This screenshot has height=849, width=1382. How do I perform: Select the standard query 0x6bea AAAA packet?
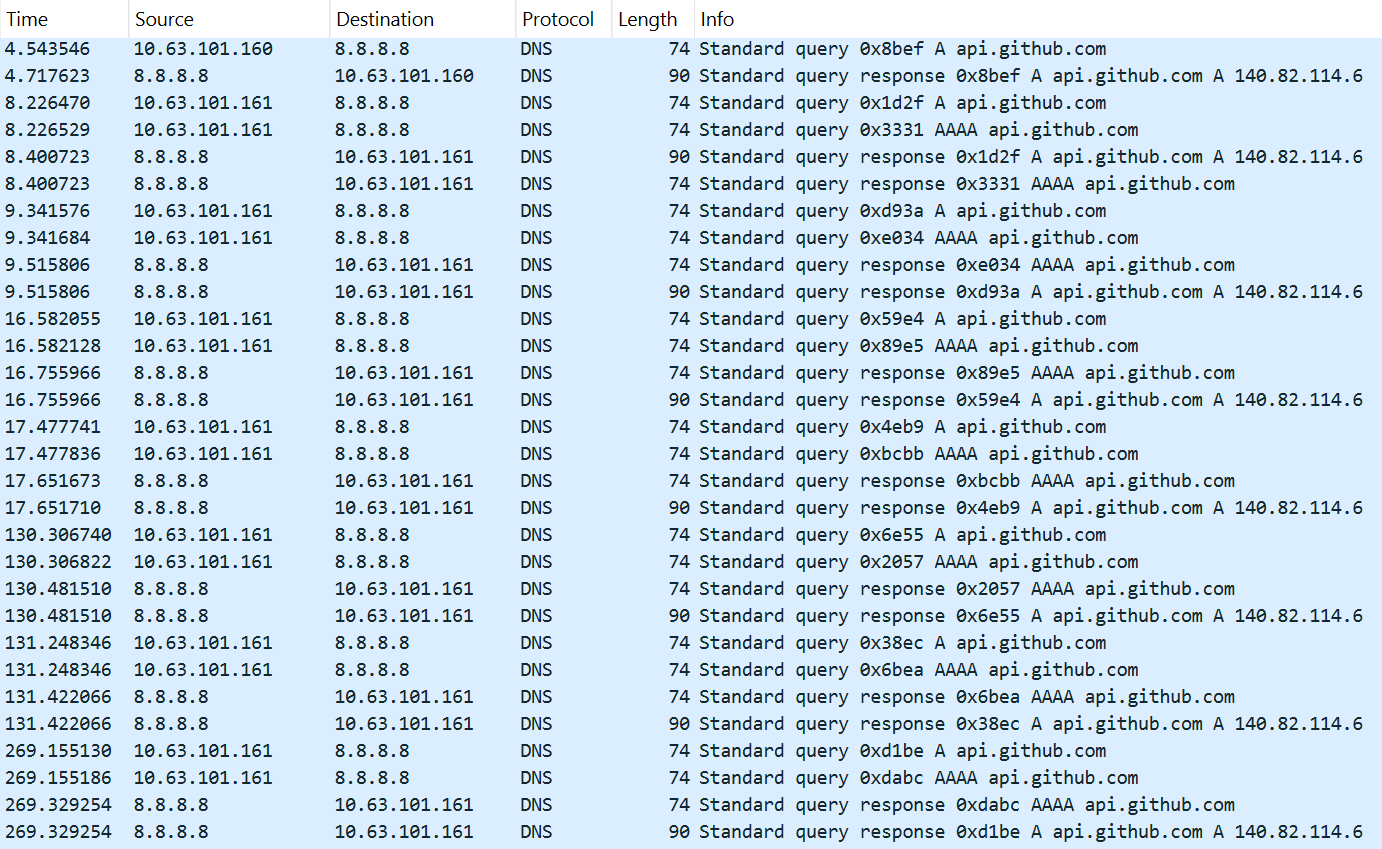(900, 670)
